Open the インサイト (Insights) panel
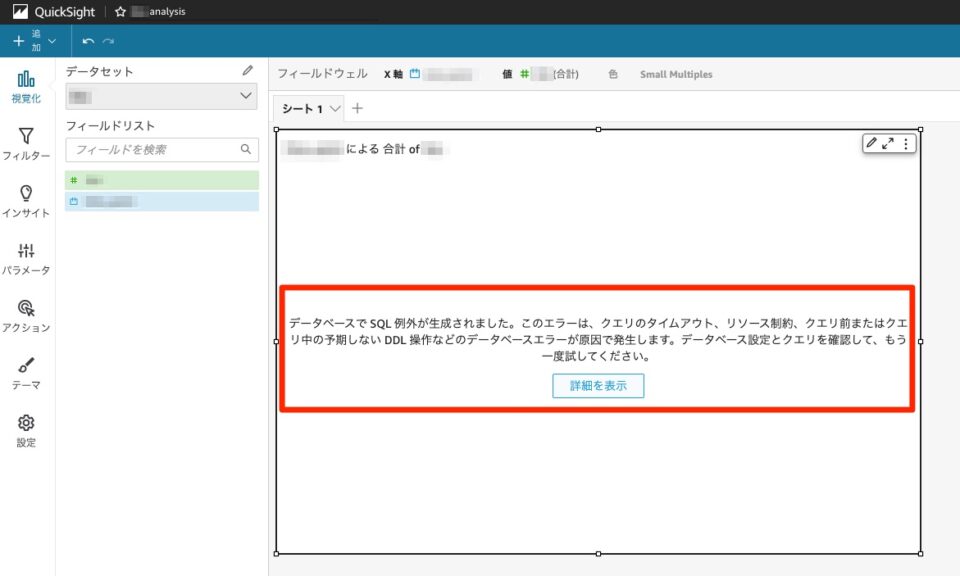This screenshot has width=960, height=576. point(26,202)
